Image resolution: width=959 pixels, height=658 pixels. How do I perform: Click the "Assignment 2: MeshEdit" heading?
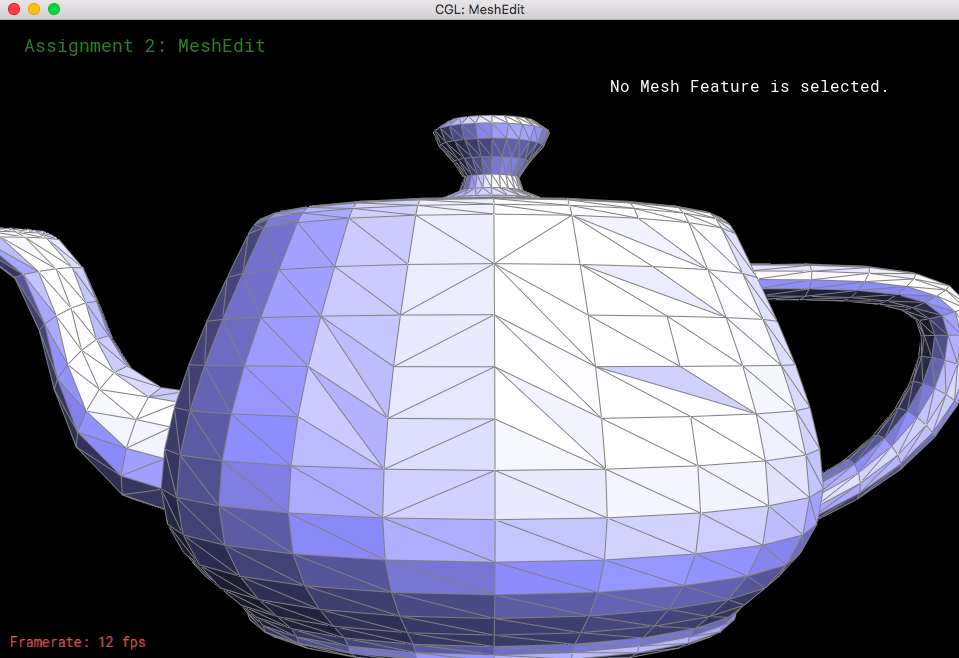[x=145, y=46]
